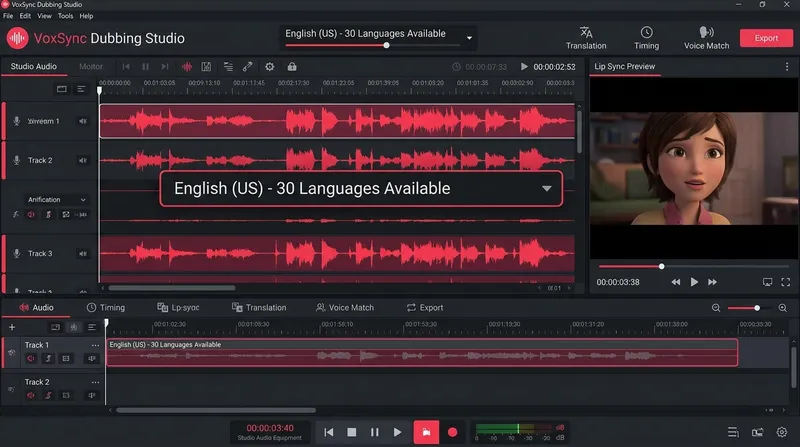
Task: Open the File menu
Action: click(8, 16)
